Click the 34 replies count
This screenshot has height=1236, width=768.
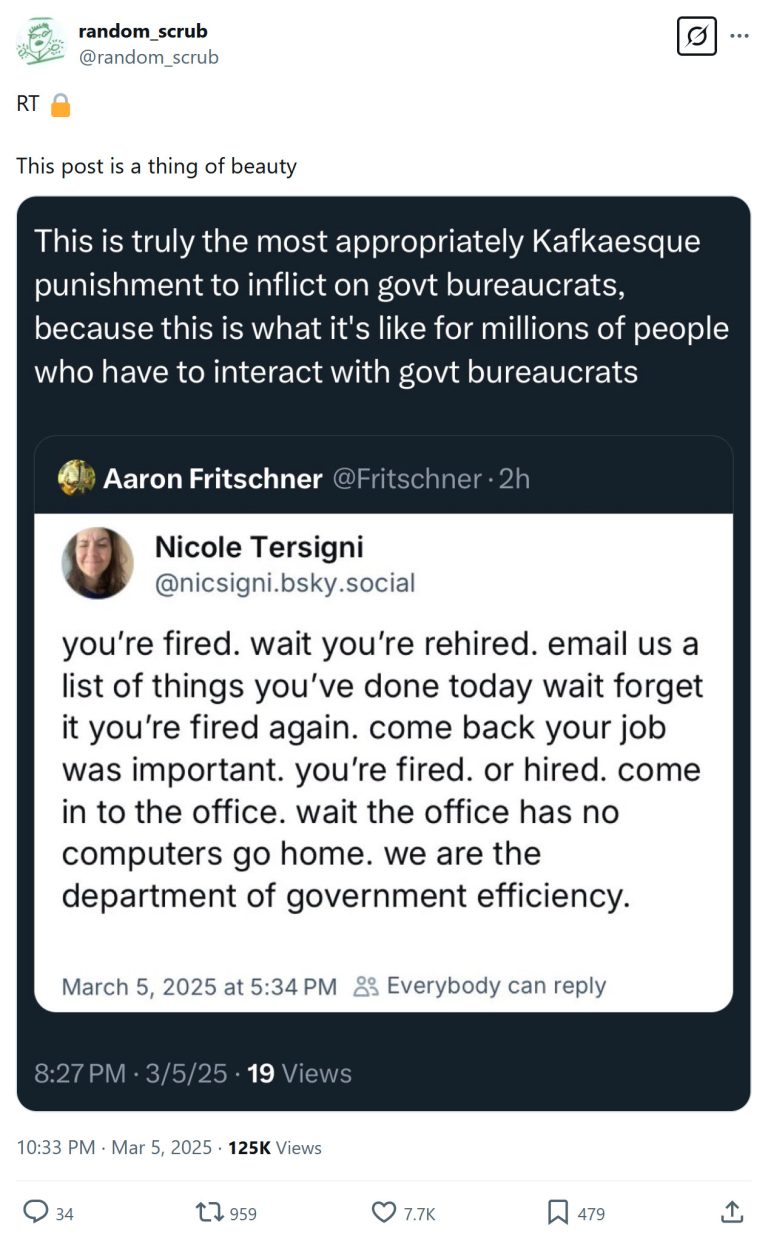pyautogui.click(x=64, y=1213)
